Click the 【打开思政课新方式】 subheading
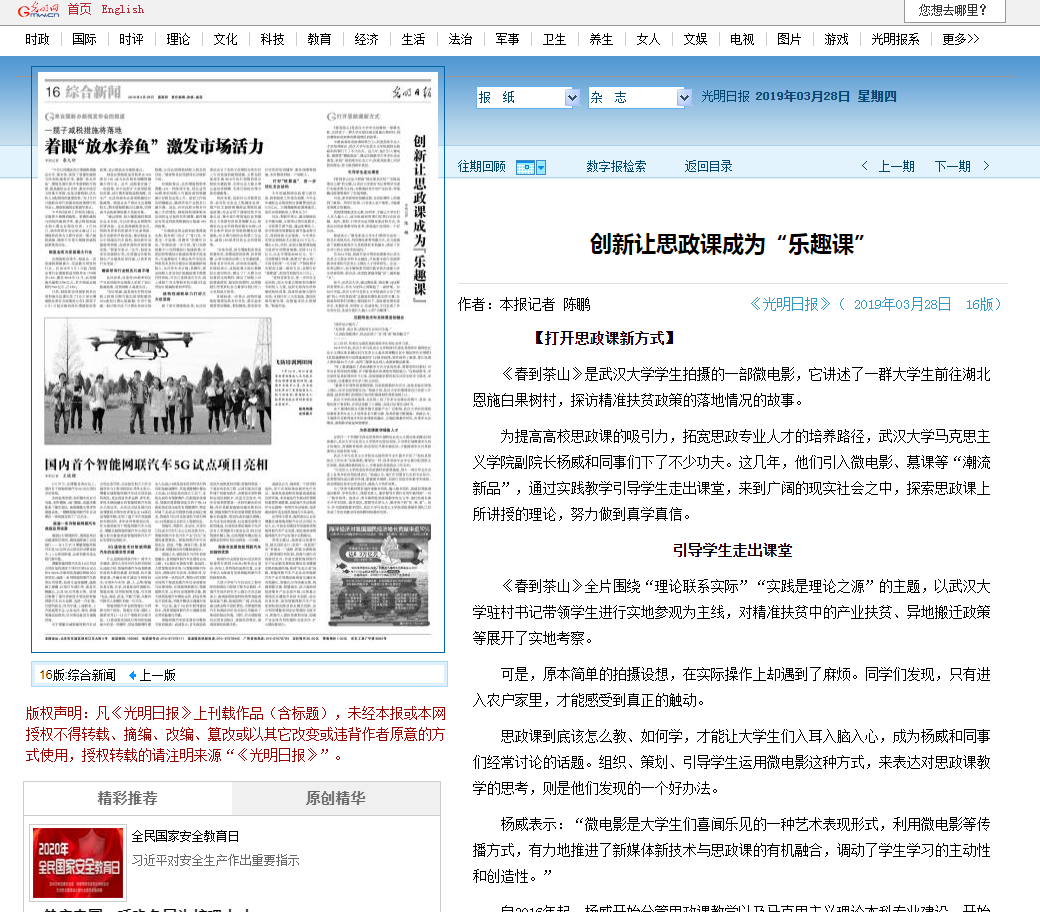 point(604,339)
